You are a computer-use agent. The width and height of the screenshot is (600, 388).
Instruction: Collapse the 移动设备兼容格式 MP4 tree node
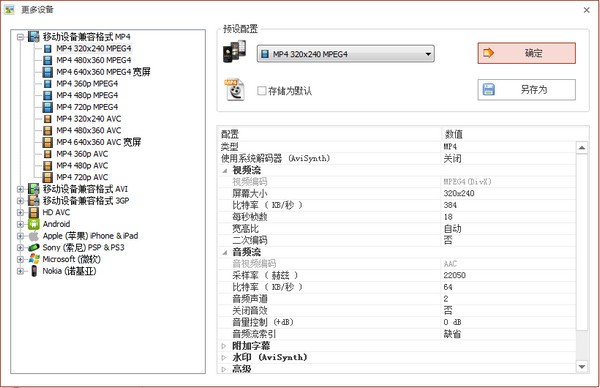pos(20,37)
